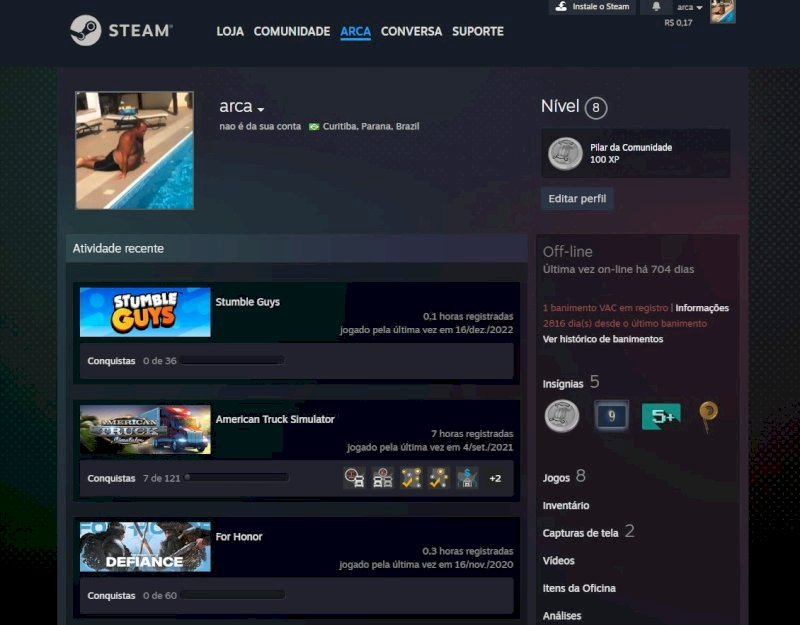Open the Inventário link
Image resolution: width=800 pixels, height=625 pixels.
(x=566, y=506)
